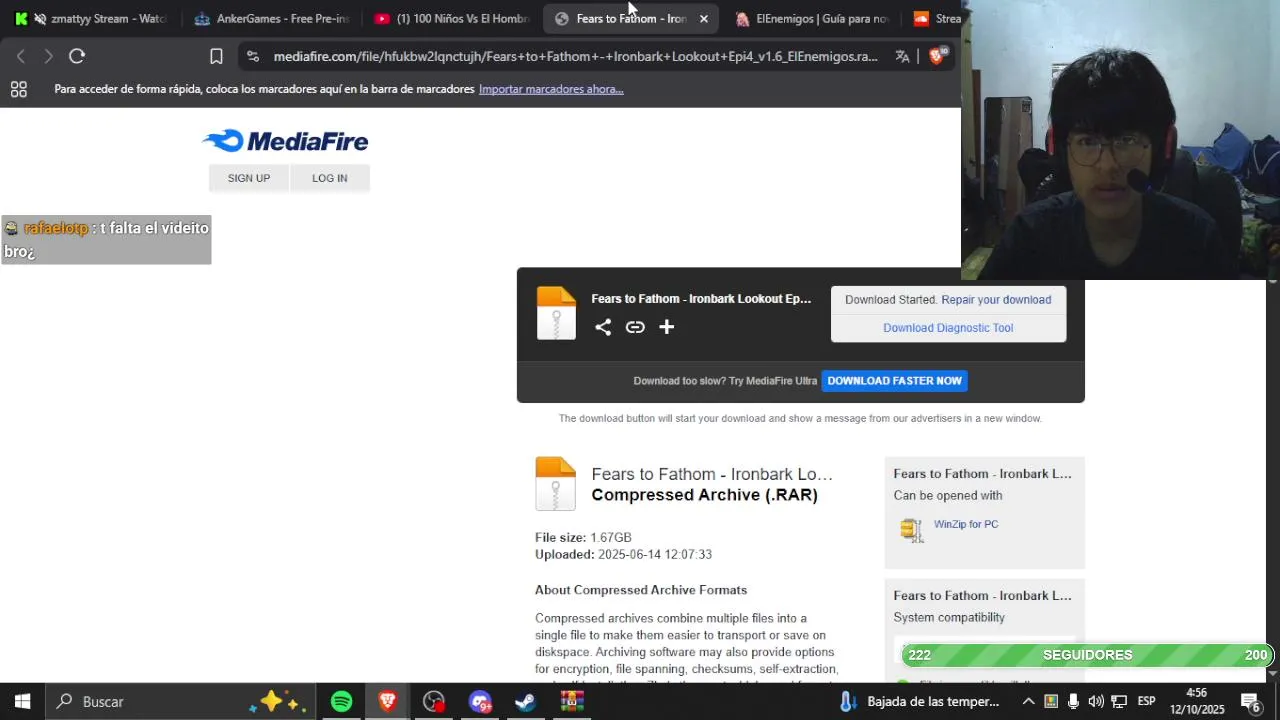The height and width of the screenshot is (720, 1280).
Task: Click the ESP language indicator
Action: click(x=1147, y=701)
